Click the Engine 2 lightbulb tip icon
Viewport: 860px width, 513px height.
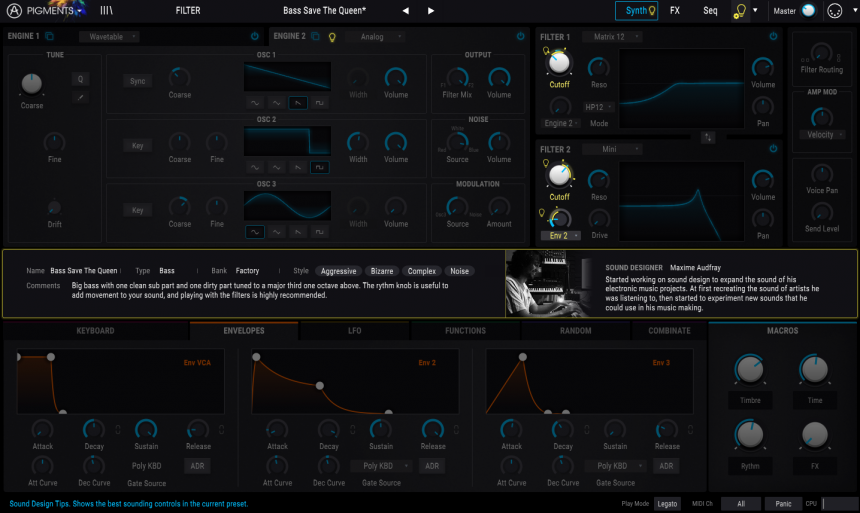coord(332,37)
